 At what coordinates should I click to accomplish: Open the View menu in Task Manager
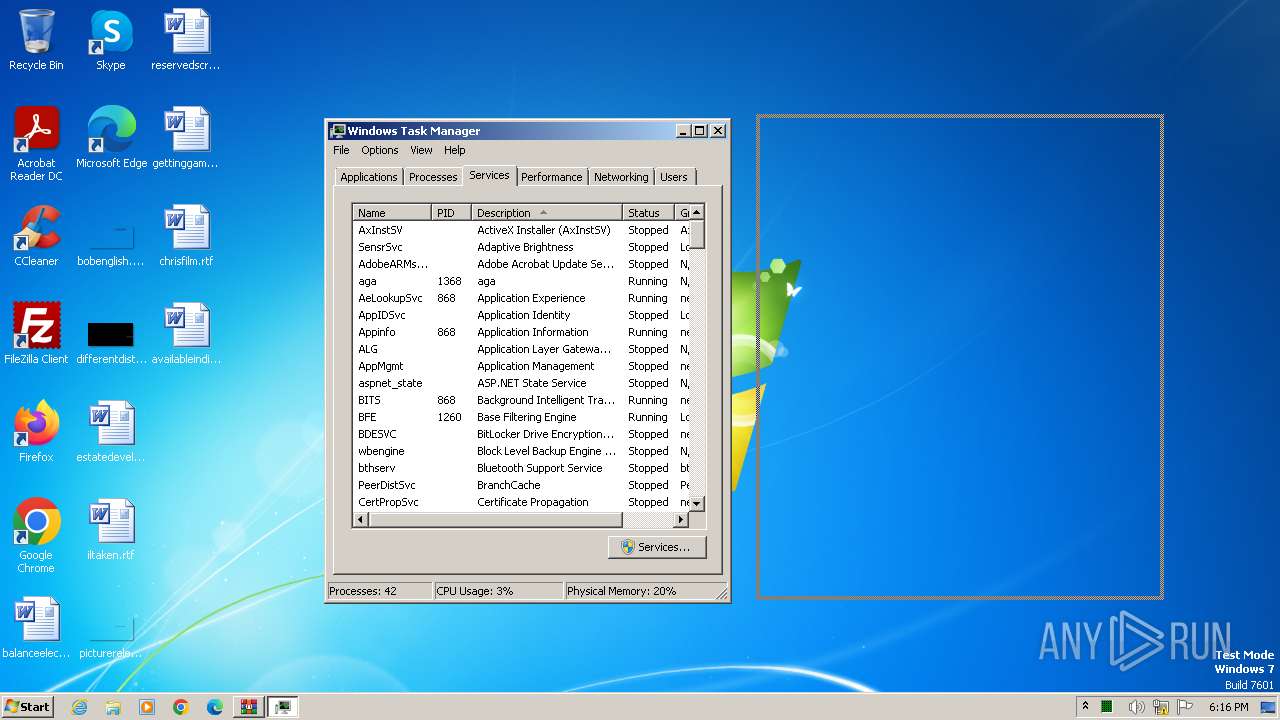421,150
